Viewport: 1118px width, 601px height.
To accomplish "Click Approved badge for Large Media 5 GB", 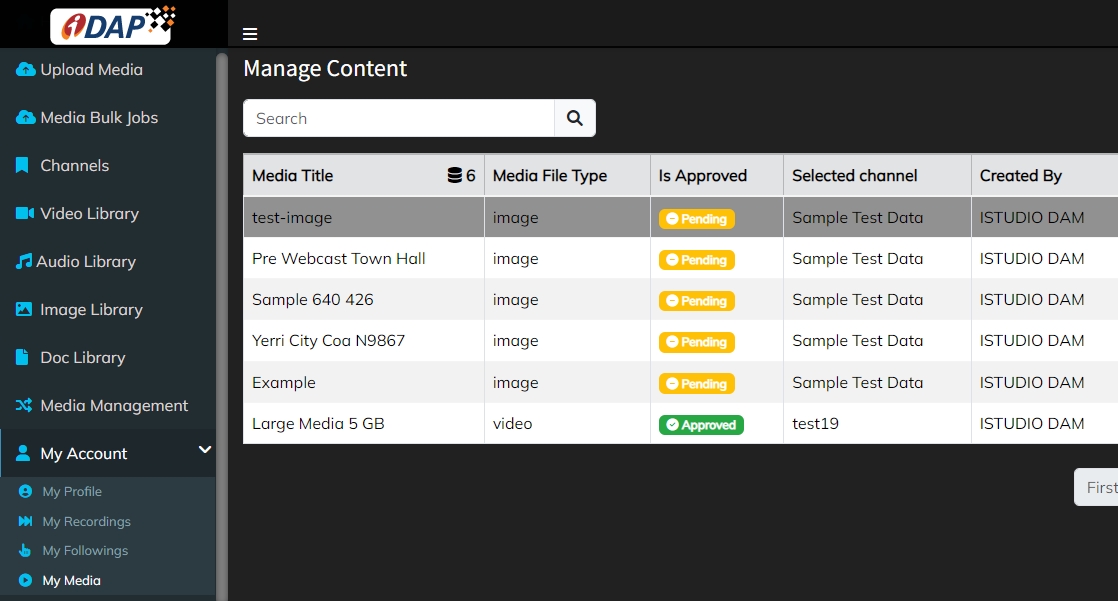I will [x=701, y=425].
